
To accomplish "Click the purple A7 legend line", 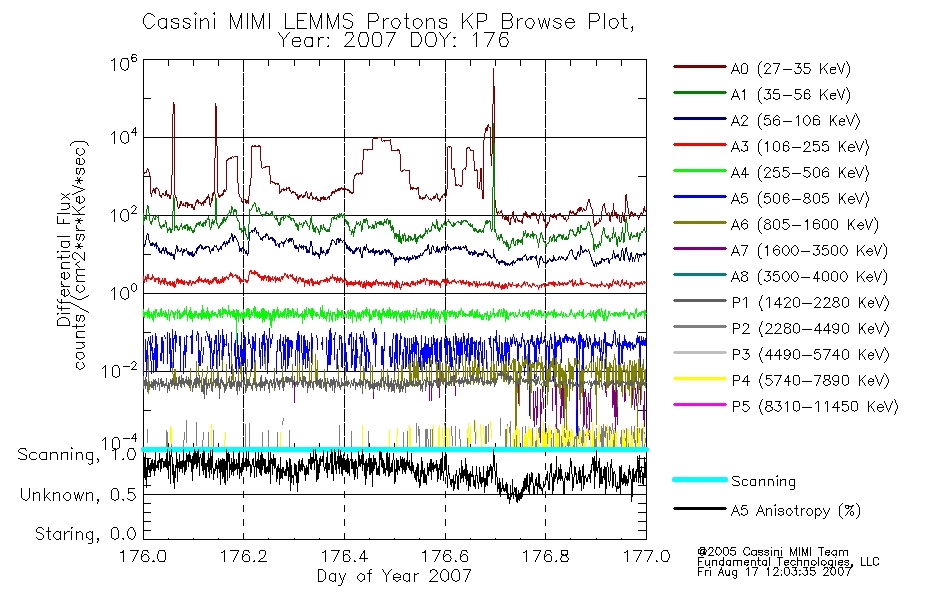I will click(699, 248).
